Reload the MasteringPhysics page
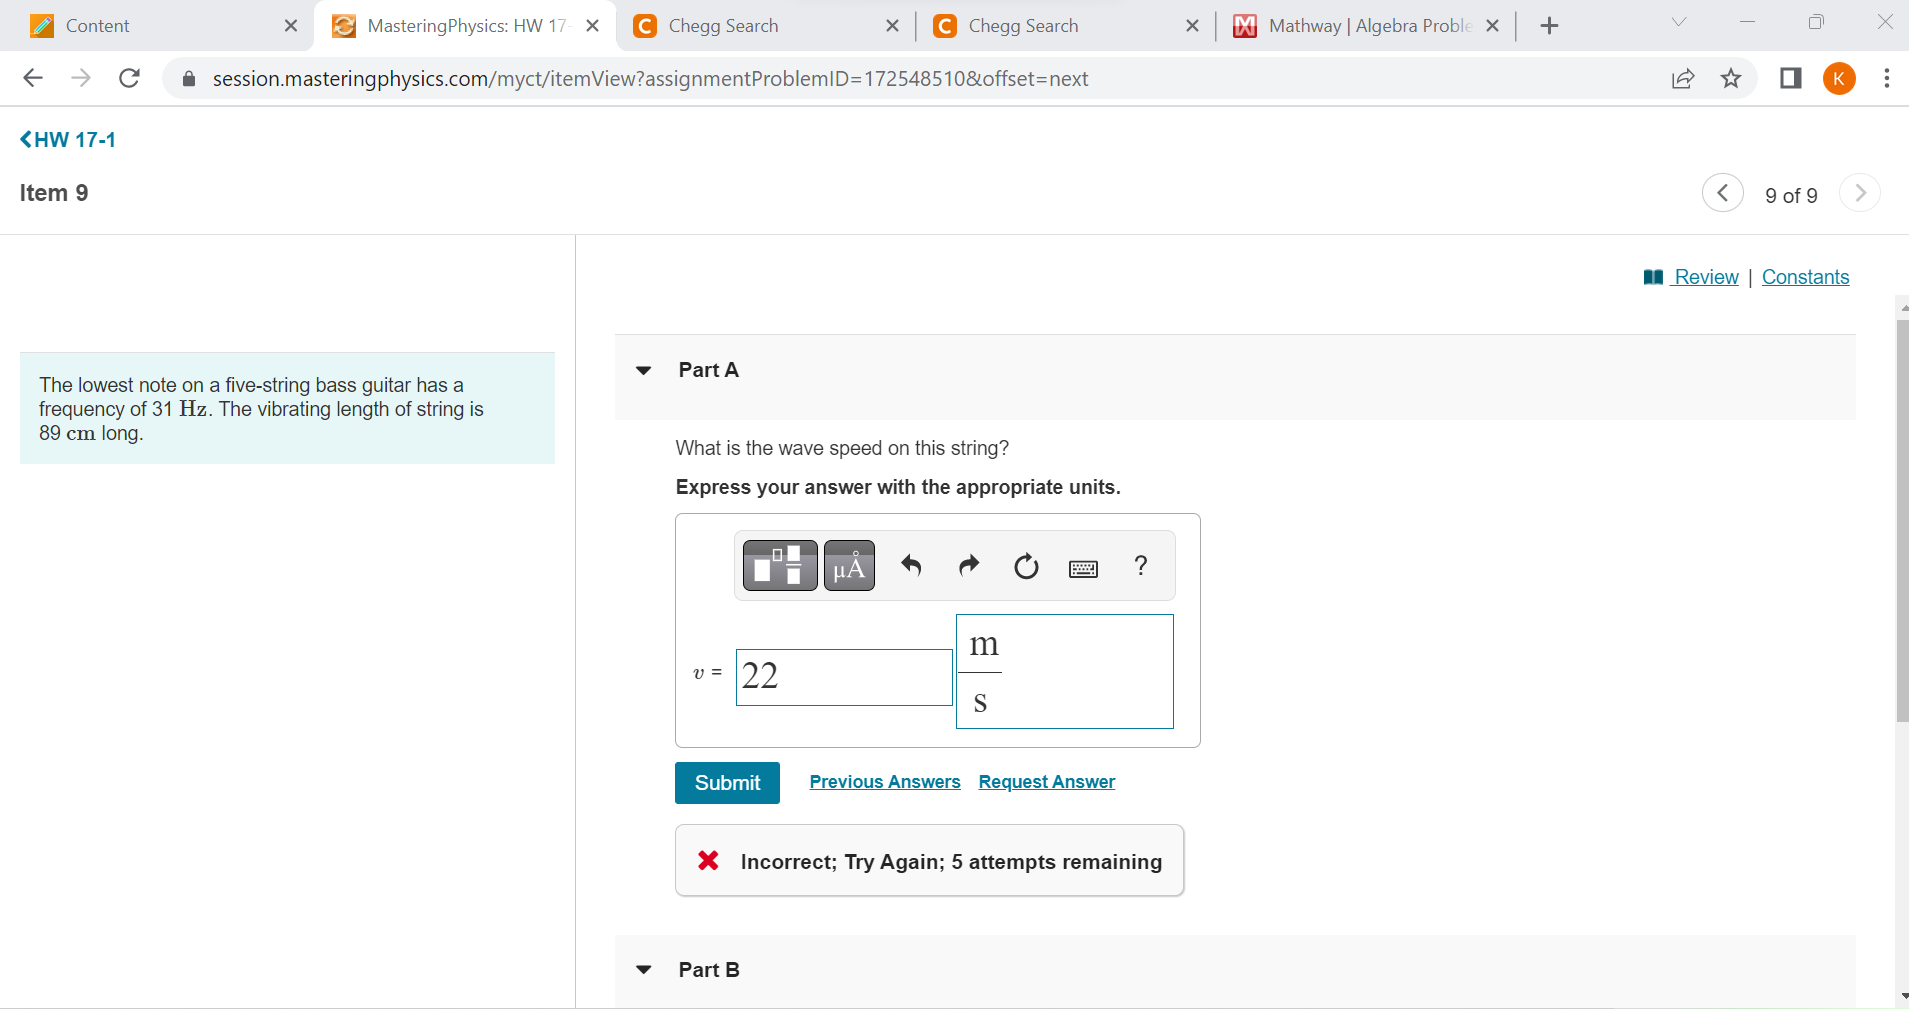The height and width of the screenshot is (1009, 1909). (x=129, y=78)
